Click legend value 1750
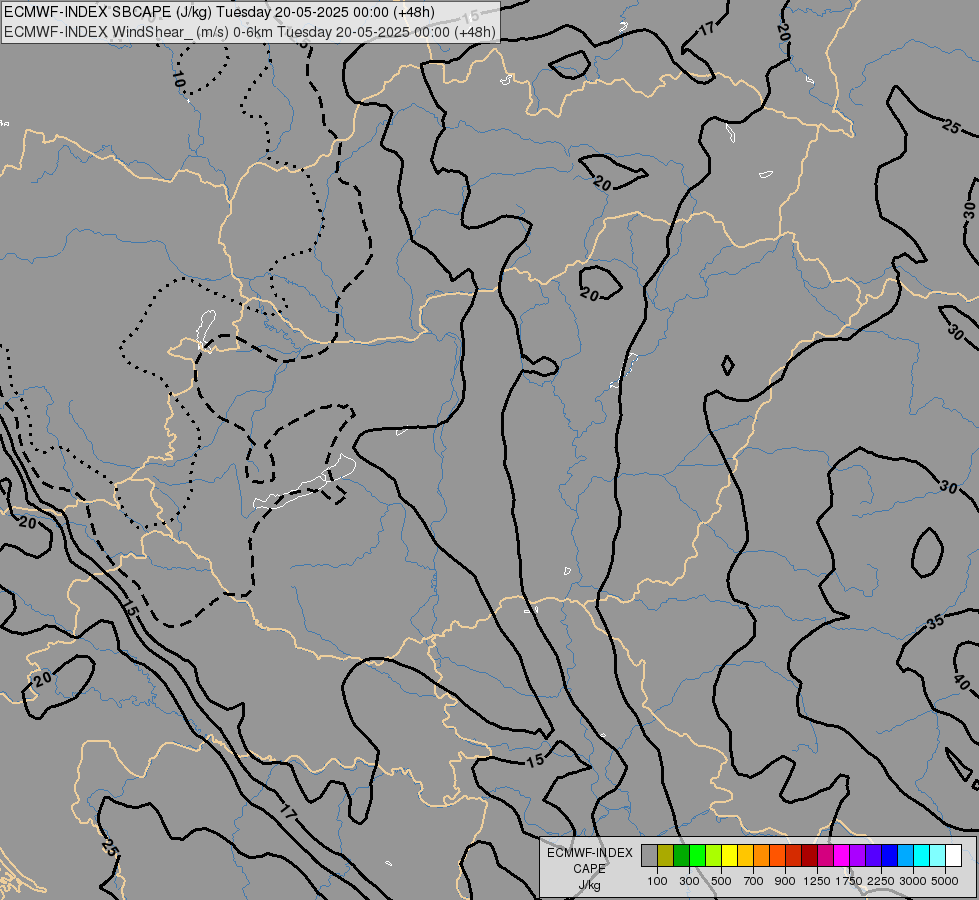 click(849, 881)
